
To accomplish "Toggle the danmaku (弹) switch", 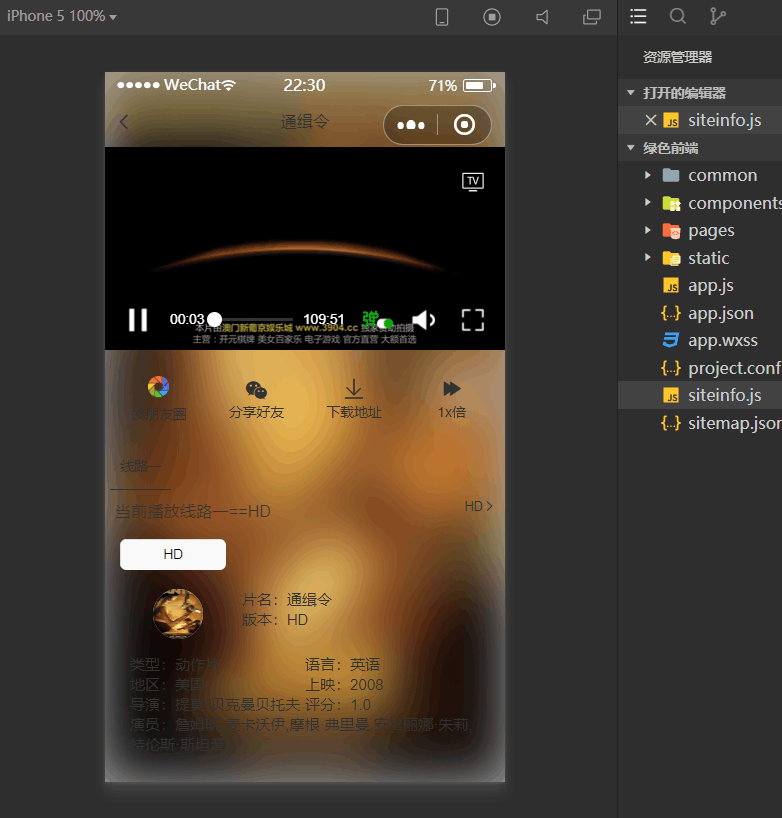I will click(x=378, y=320).
